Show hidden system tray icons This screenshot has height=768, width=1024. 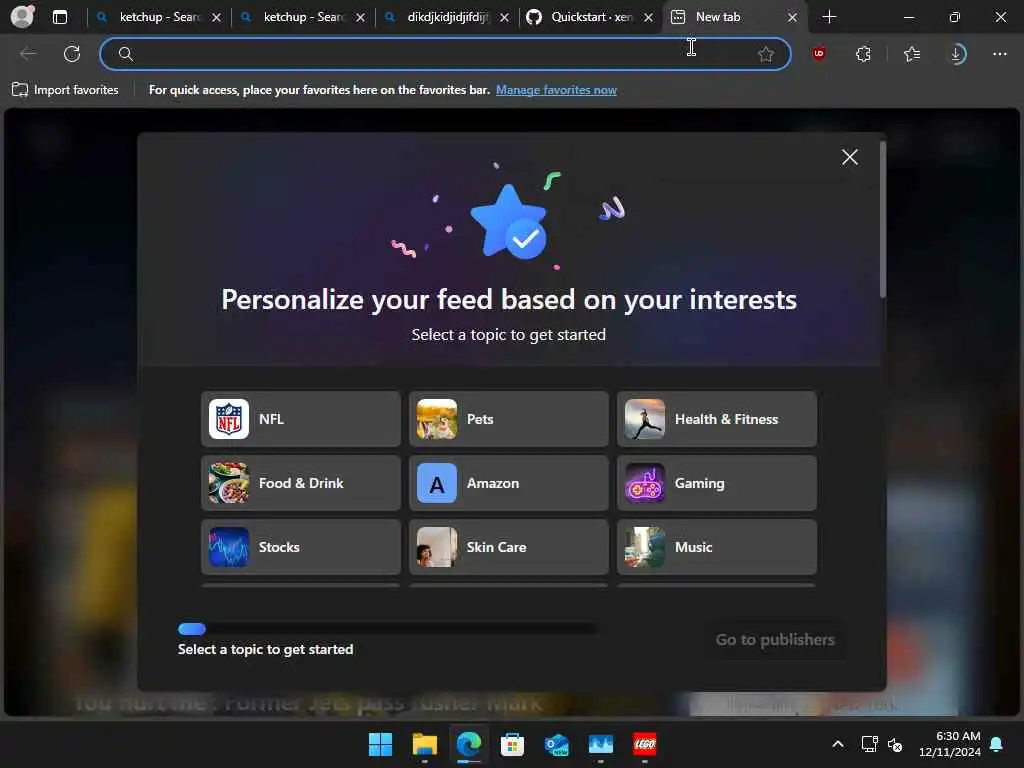838,744
